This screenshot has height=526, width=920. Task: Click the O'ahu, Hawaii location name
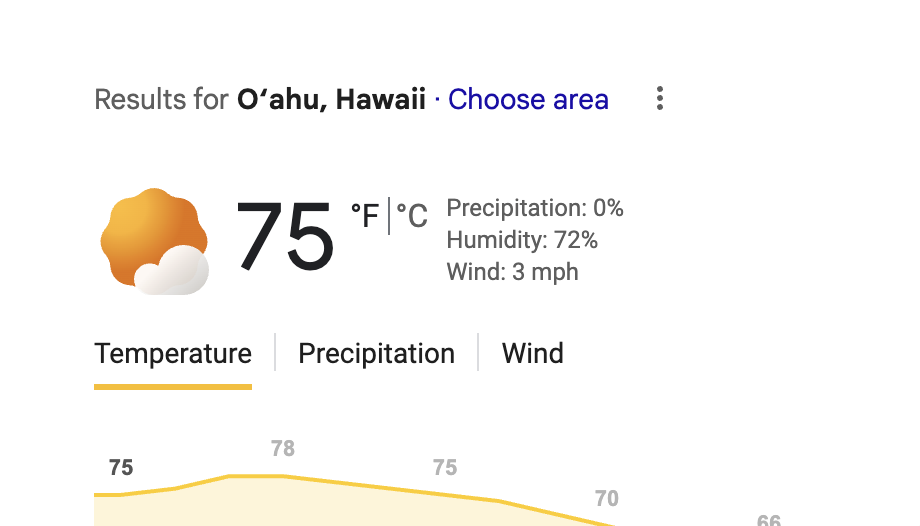tap(331, 100)
